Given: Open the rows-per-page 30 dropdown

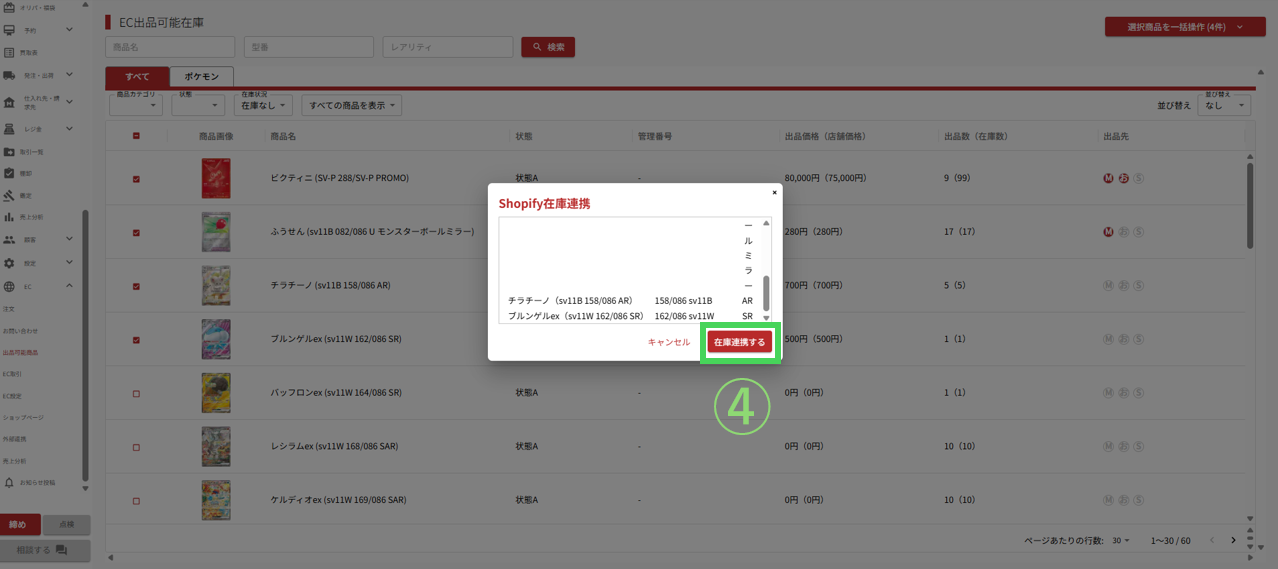Looking at the screenshot, I should [x=1121, y=541].
